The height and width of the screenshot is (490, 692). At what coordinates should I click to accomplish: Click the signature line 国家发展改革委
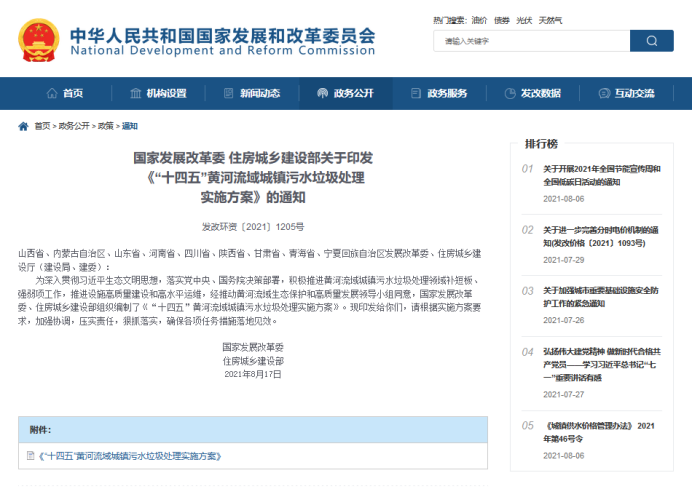[x=253, y=347]
